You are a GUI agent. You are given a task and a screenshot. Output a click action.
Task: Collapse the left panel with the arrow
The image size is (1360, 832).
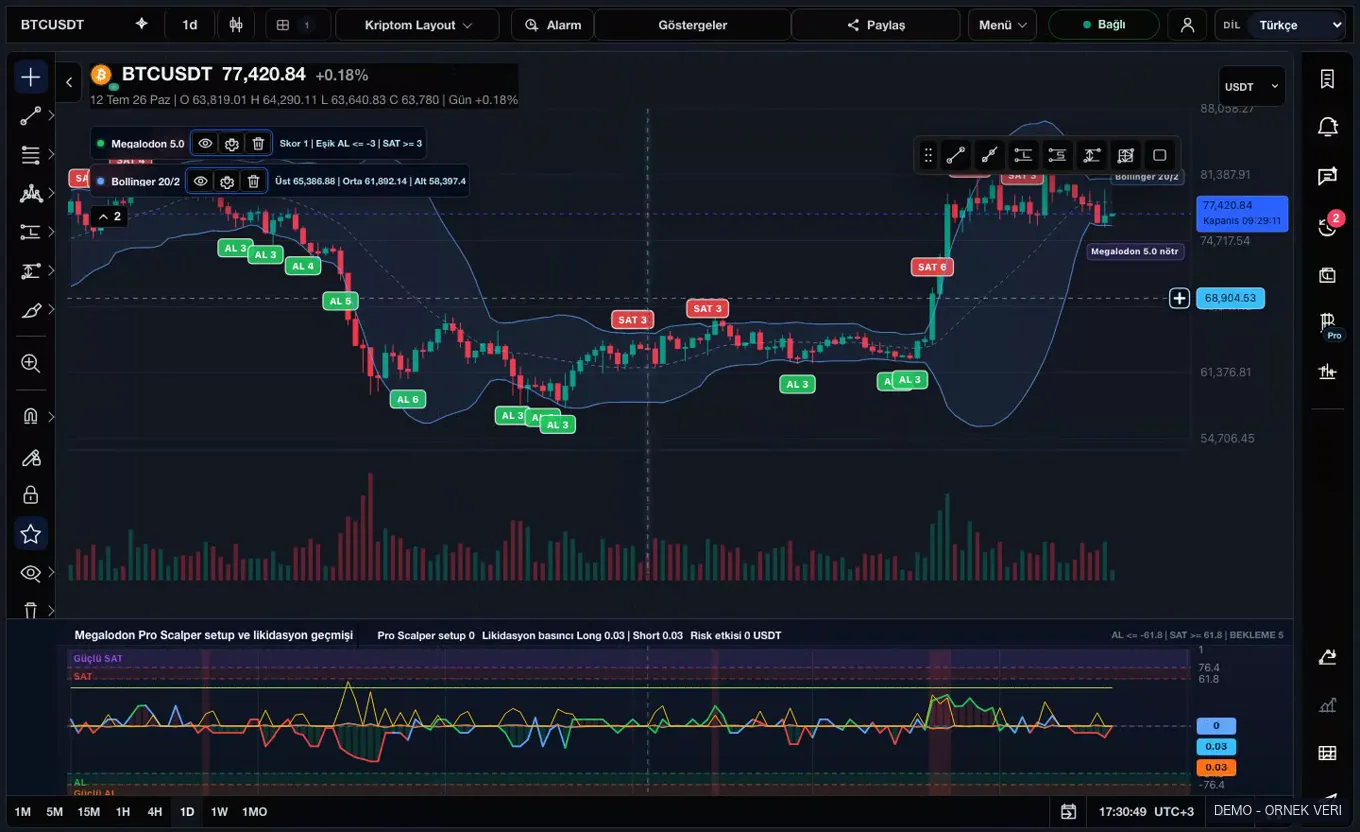[x=69, y=82]
